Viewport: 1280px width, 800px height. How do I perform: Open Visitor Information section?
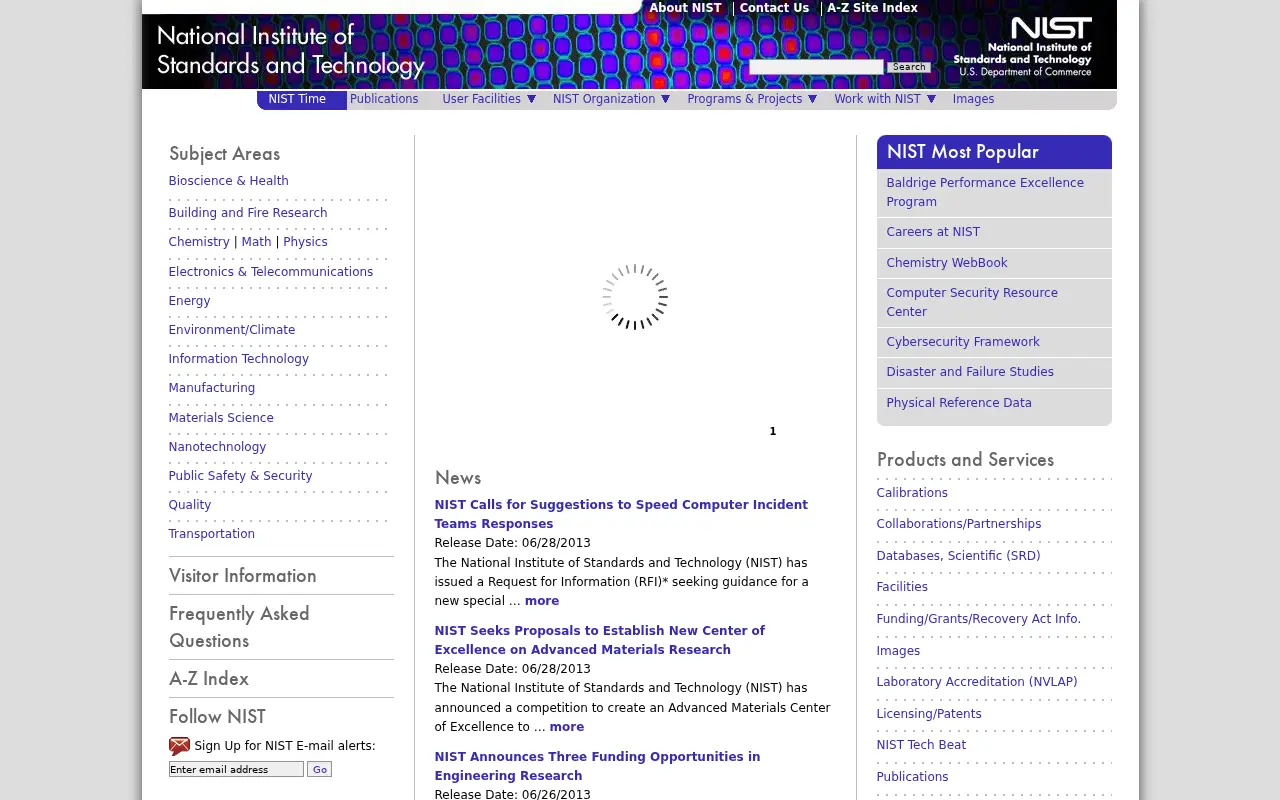(242, 576)
